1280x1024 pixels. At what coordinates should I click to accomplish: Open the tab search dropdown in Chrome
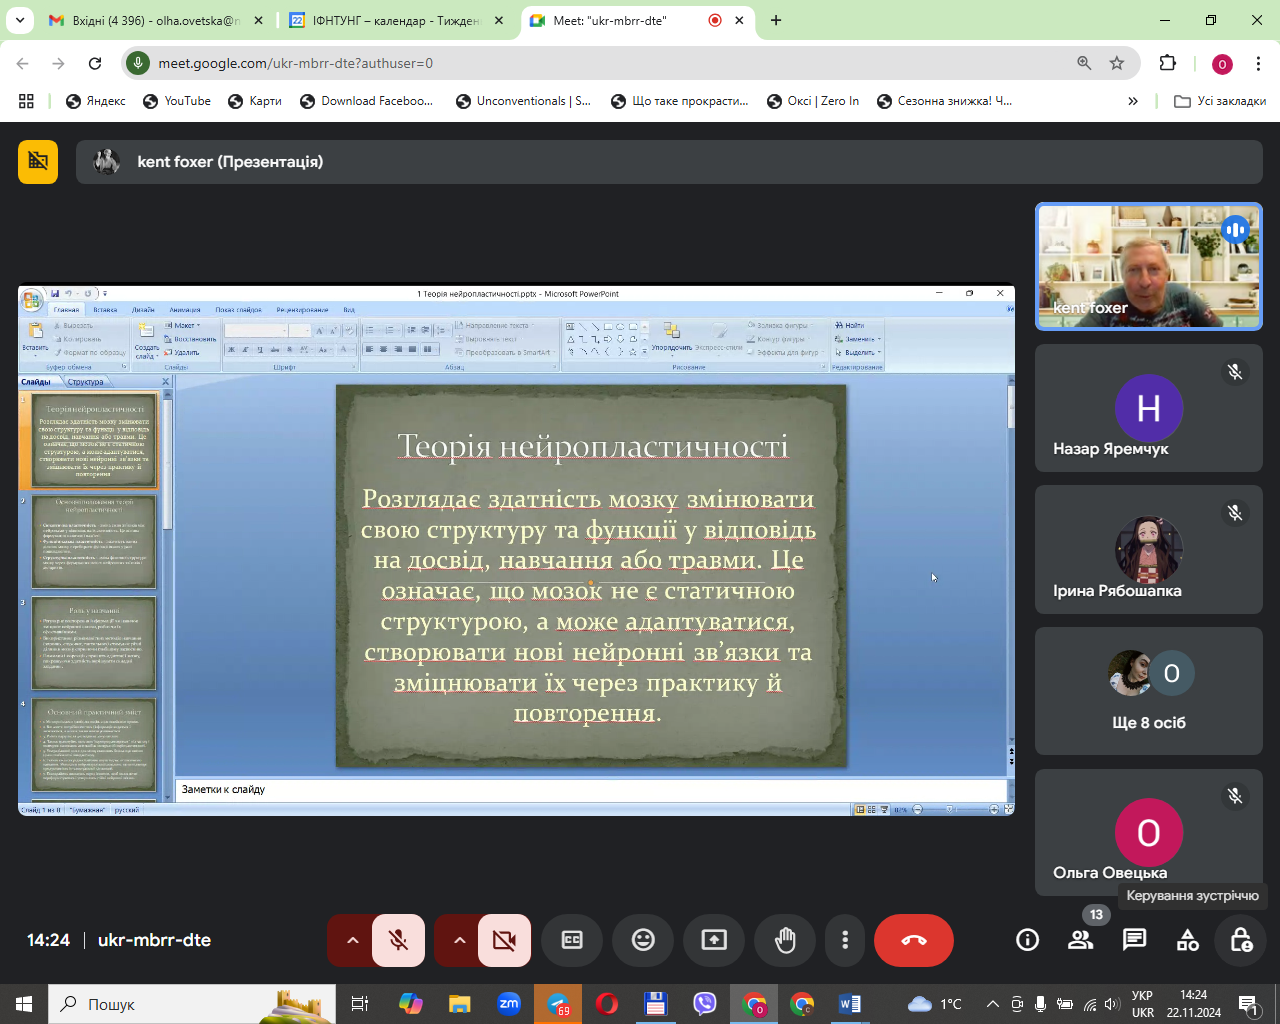click(x=20, y=20)
